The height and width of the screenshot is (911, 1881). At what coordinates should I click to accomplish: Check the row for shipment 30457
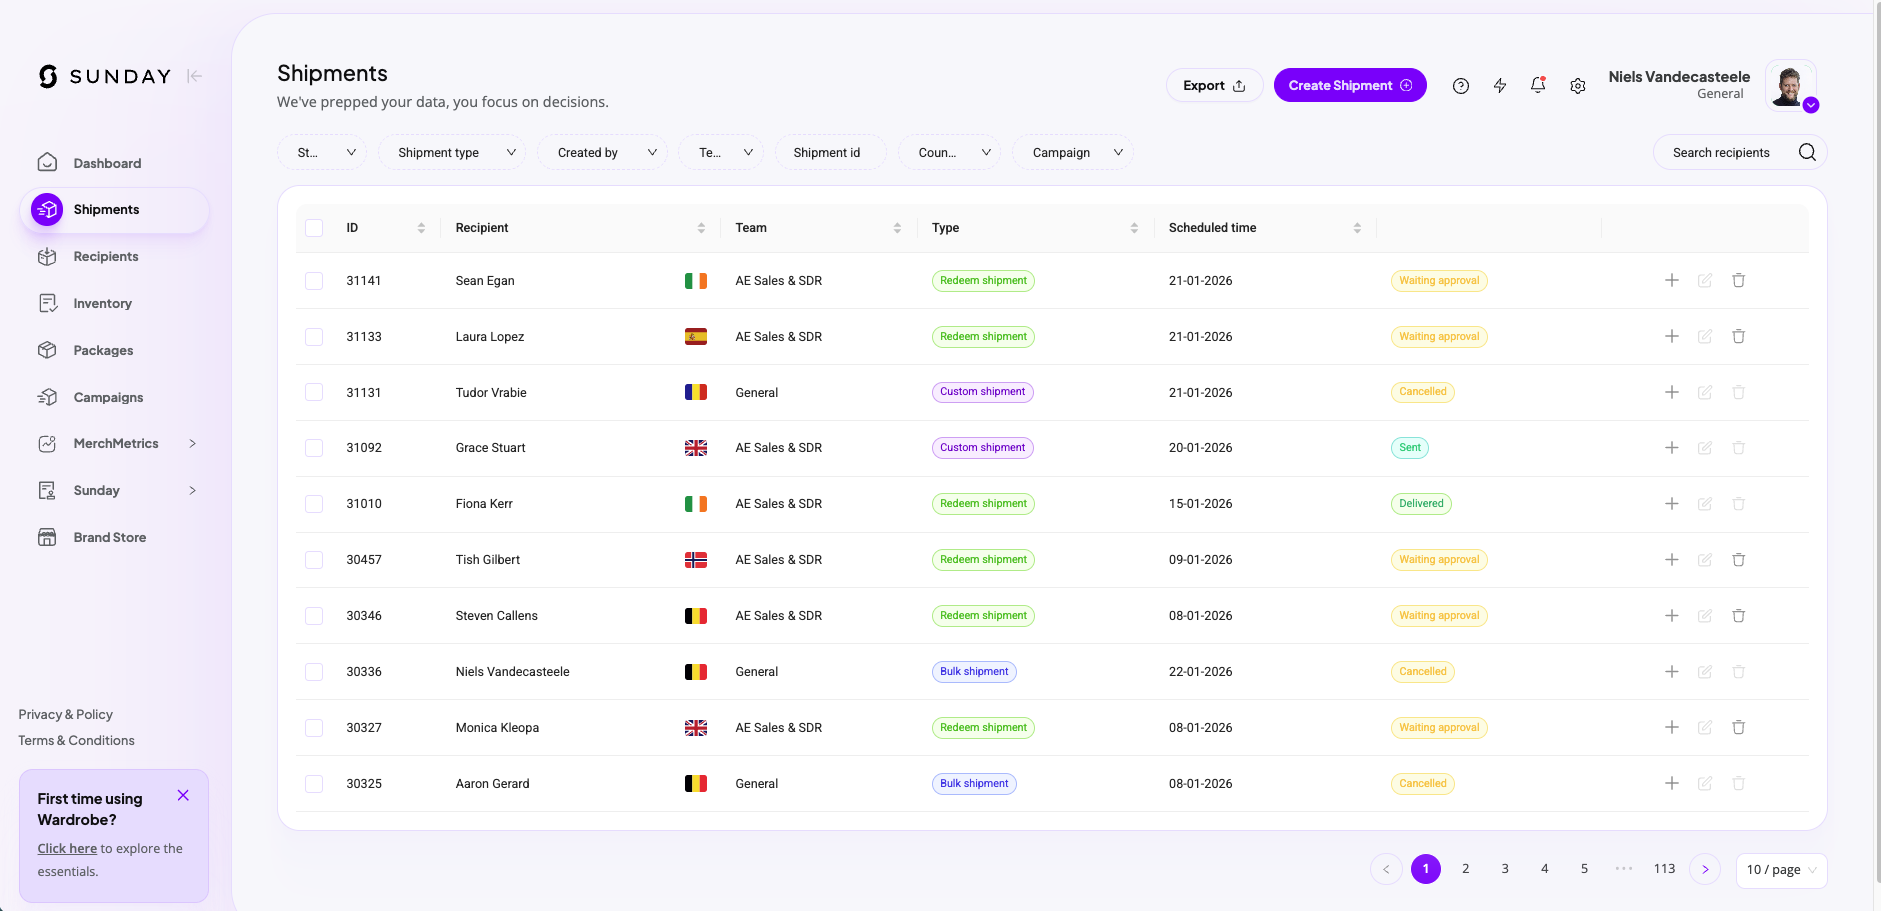(x=314, y=560)
